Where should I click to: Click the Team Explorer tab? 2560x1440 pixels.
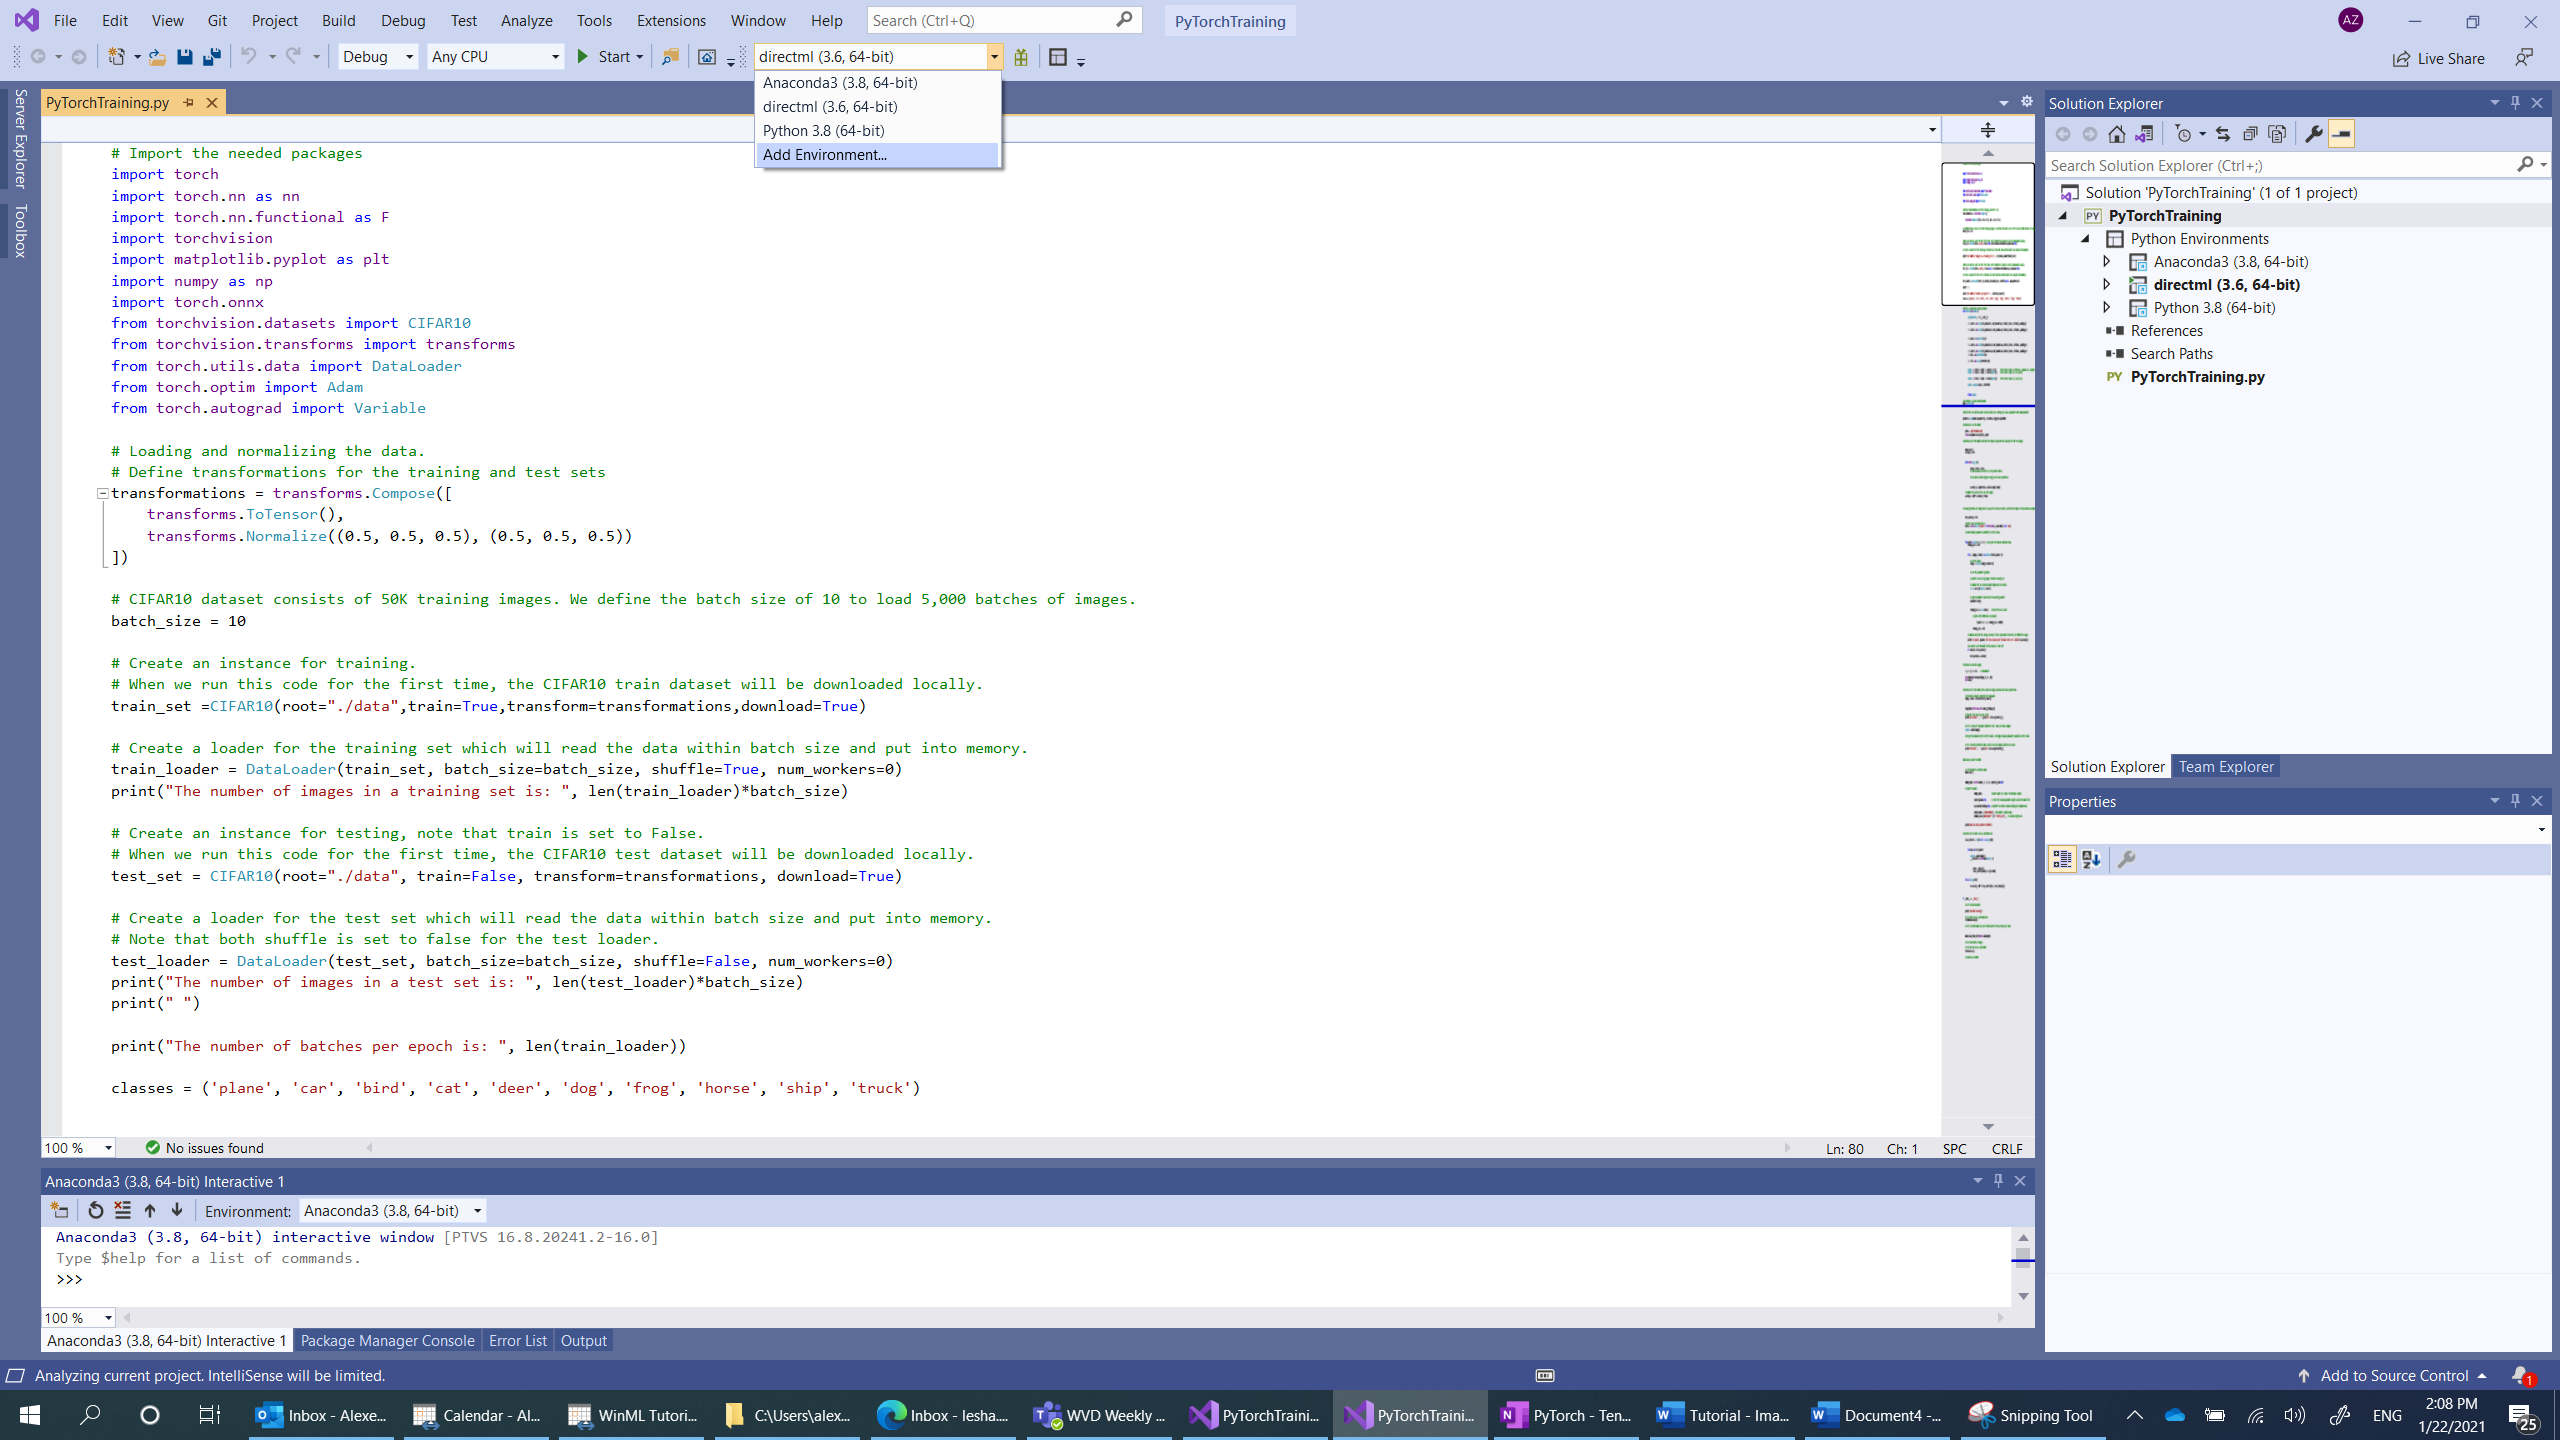[2226, 767]
